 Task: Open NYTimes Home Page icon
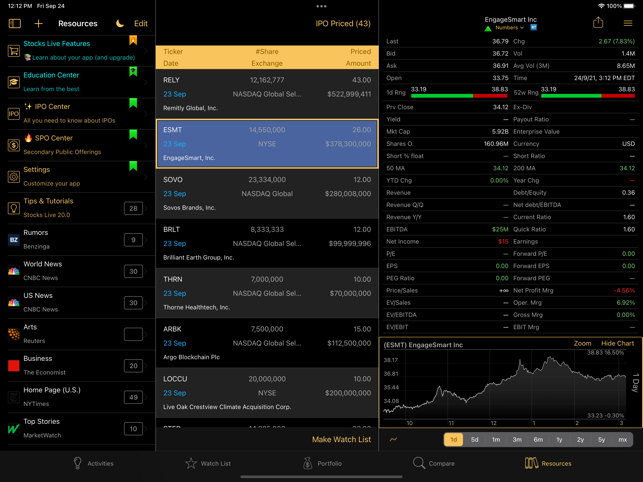(x=14, y=397)
